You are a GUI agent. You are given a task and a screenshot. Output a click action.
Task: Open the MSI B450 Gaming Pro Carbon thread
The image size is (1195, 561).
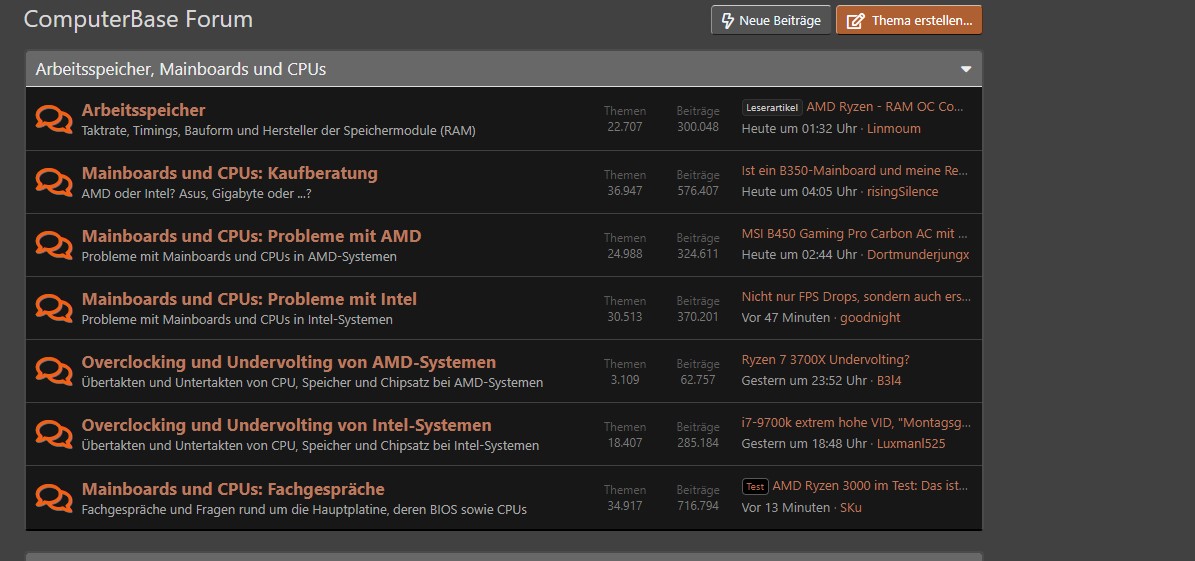(x=855, y=234)
